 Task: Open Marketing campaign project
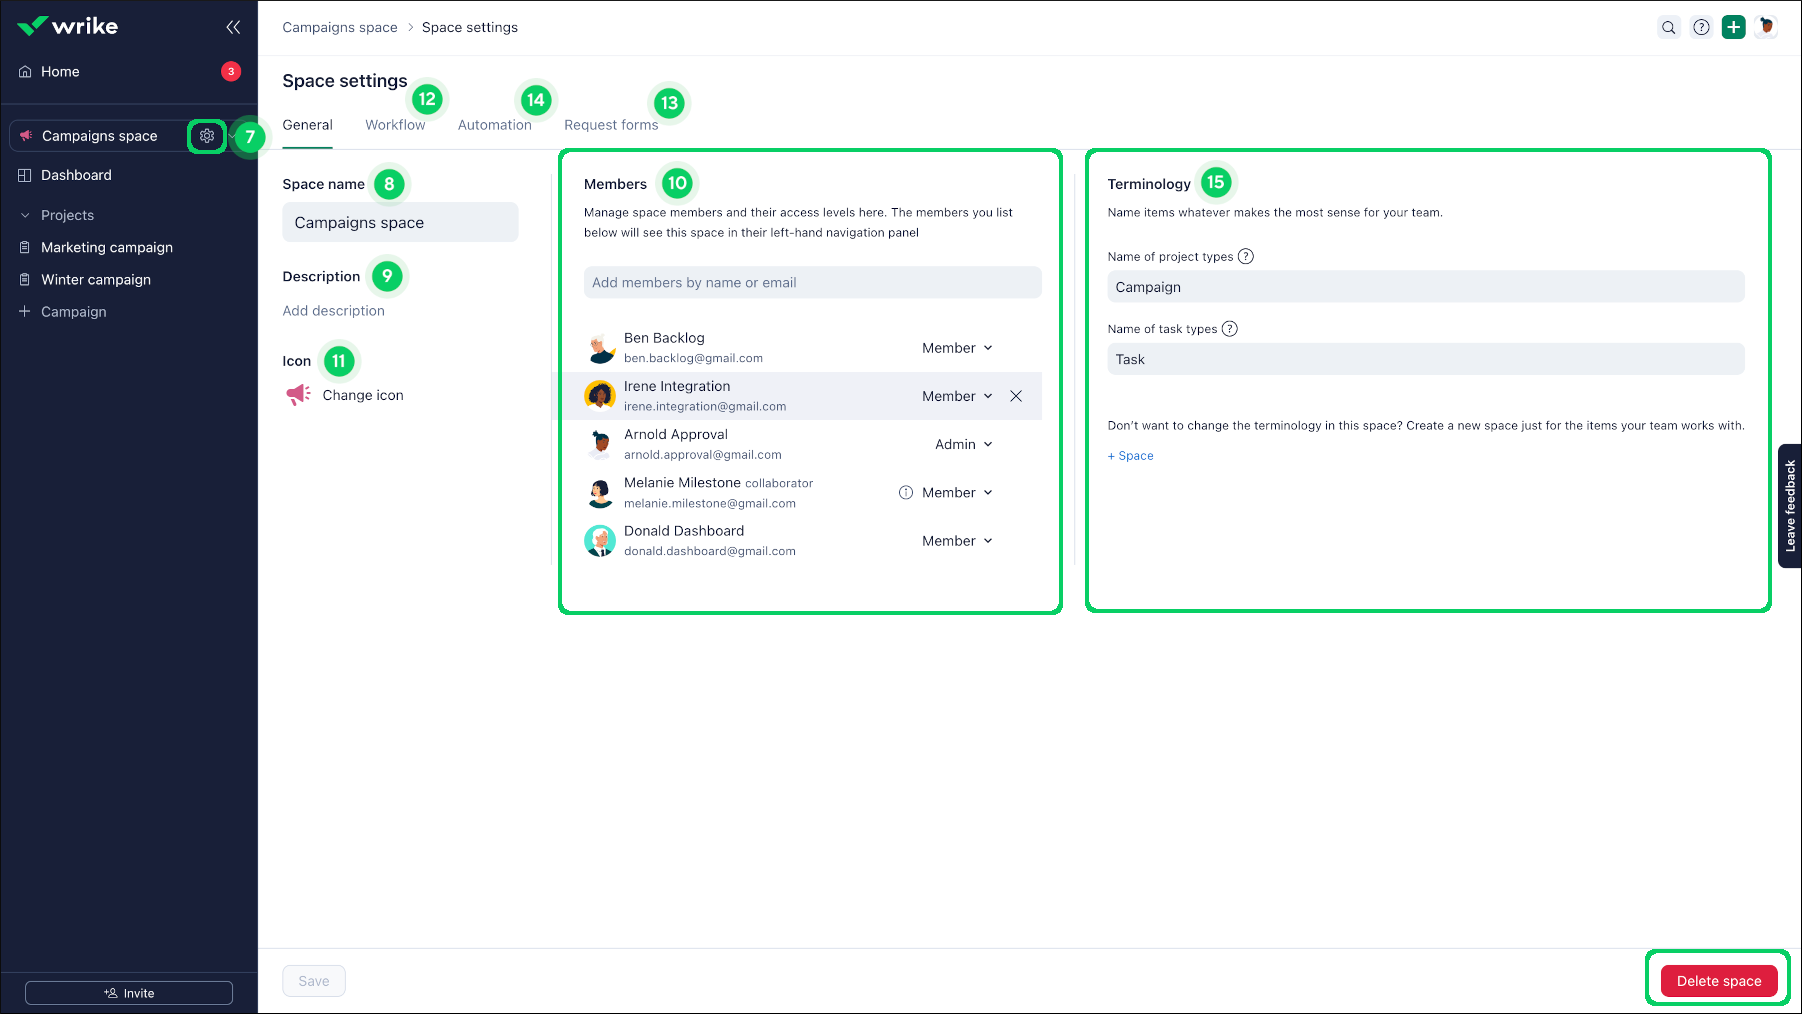[x=107, y=247]
